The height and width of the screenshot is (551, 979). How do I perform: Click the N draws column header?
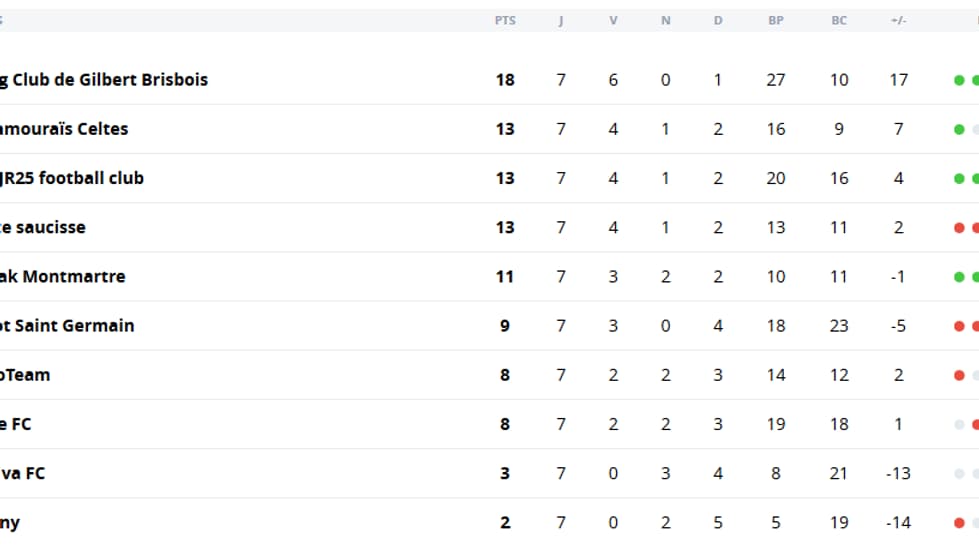click(x=666, y=21)
